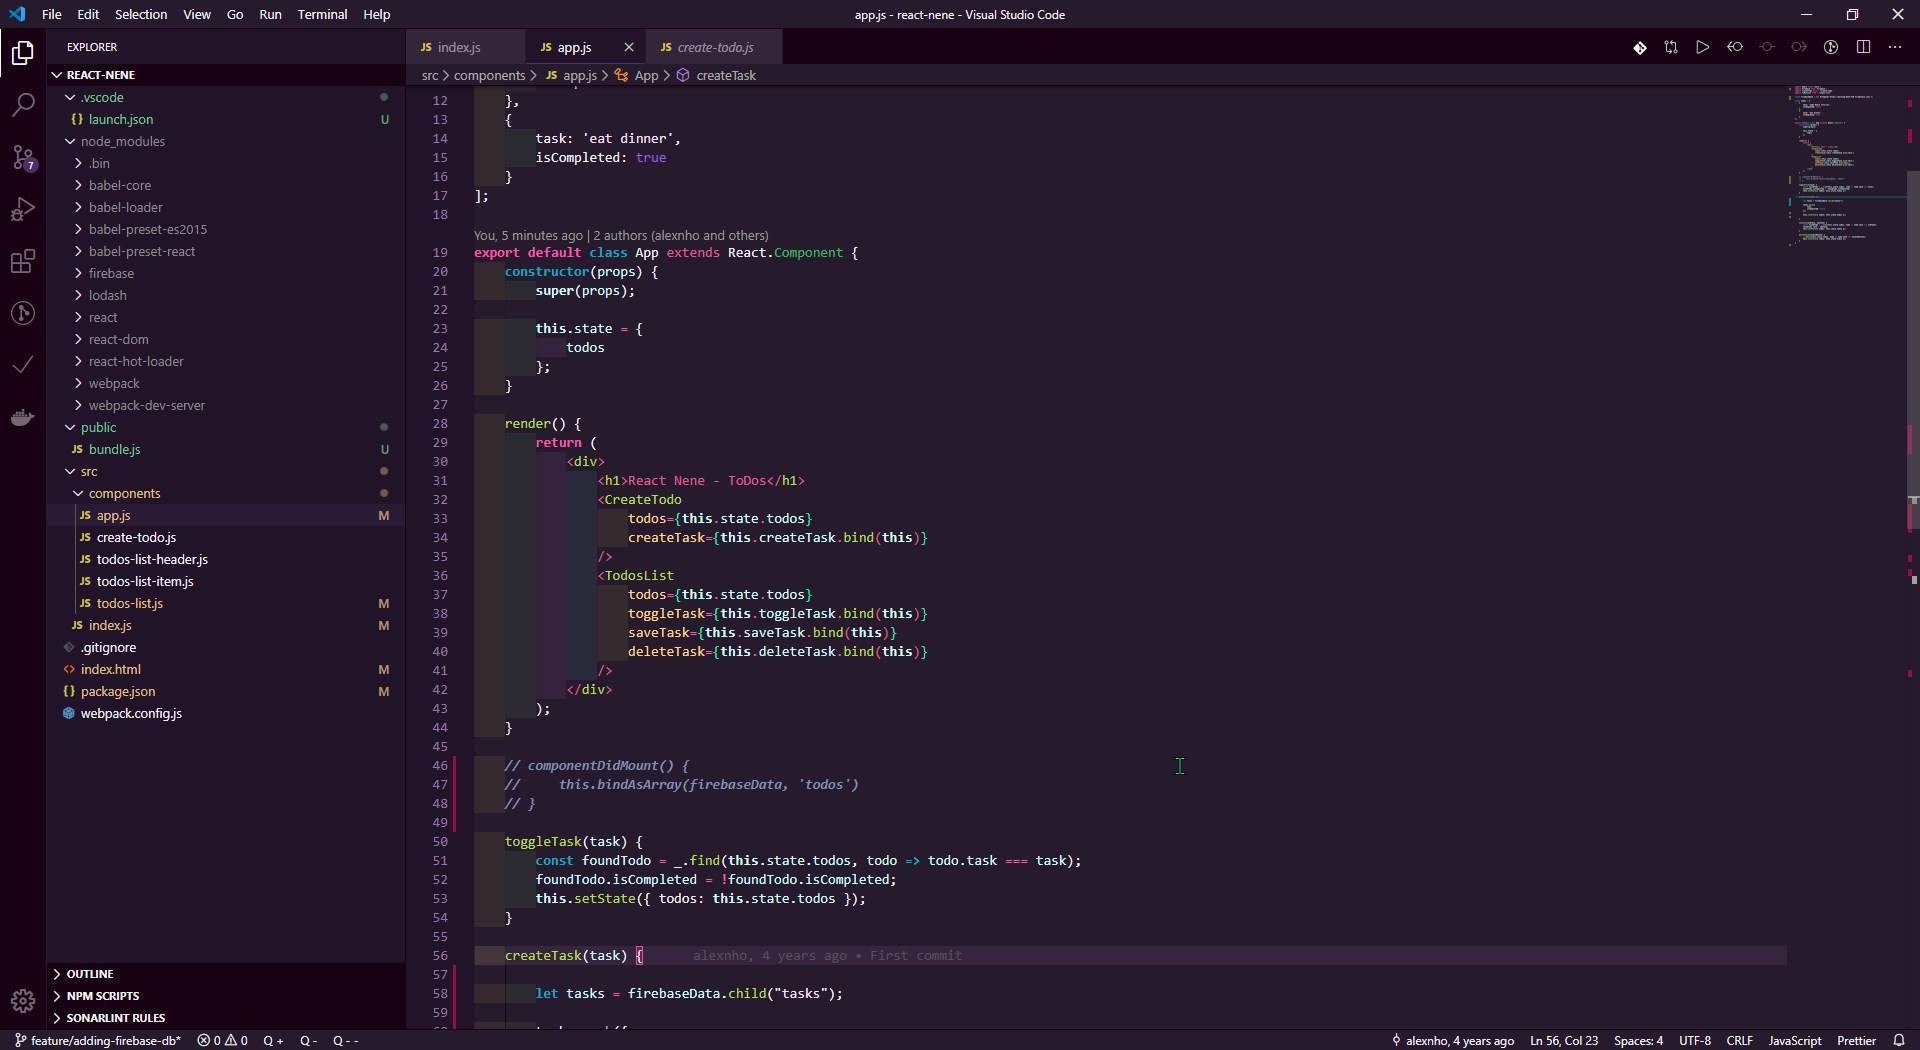The width and height of the screenshot is (1920, 1050).
Task: Run code with the play icon
Action: (1703, 47)
